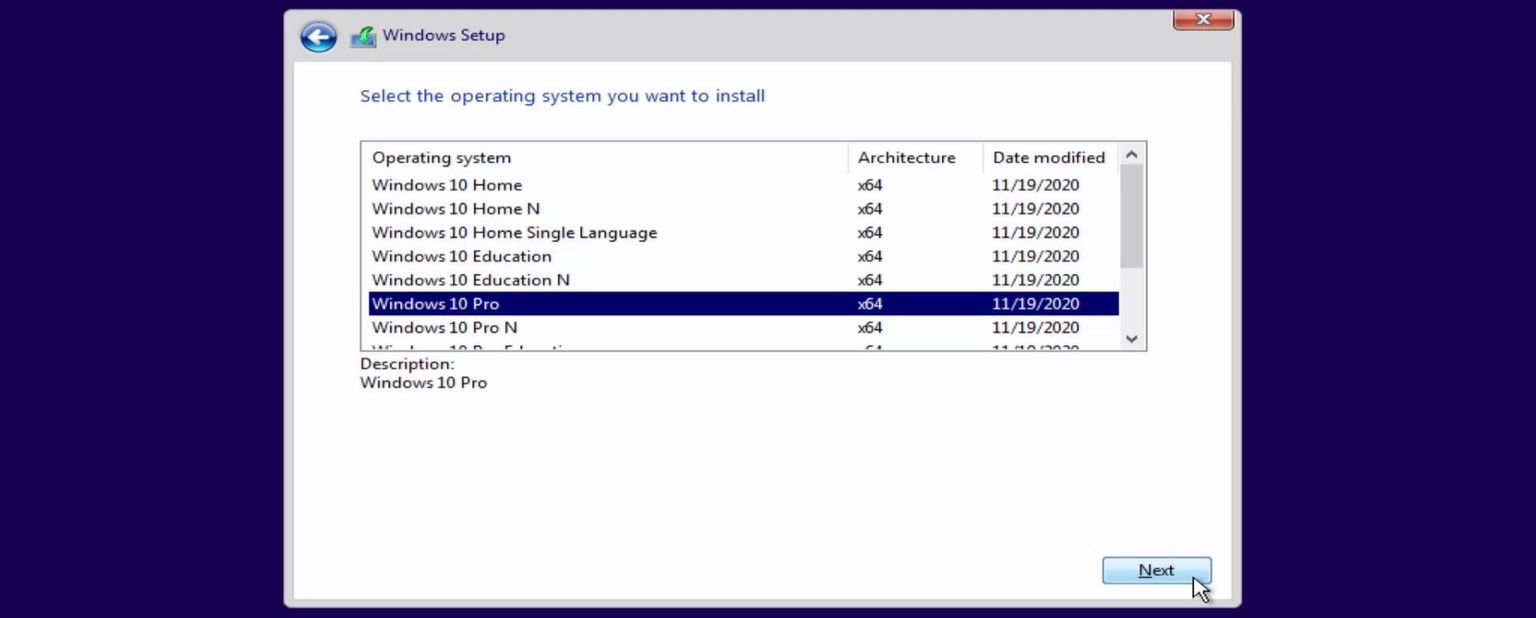Select Windows 10 Home from the list
Image resolution: width=1536 pixels, height=618 pixels.
447,185
